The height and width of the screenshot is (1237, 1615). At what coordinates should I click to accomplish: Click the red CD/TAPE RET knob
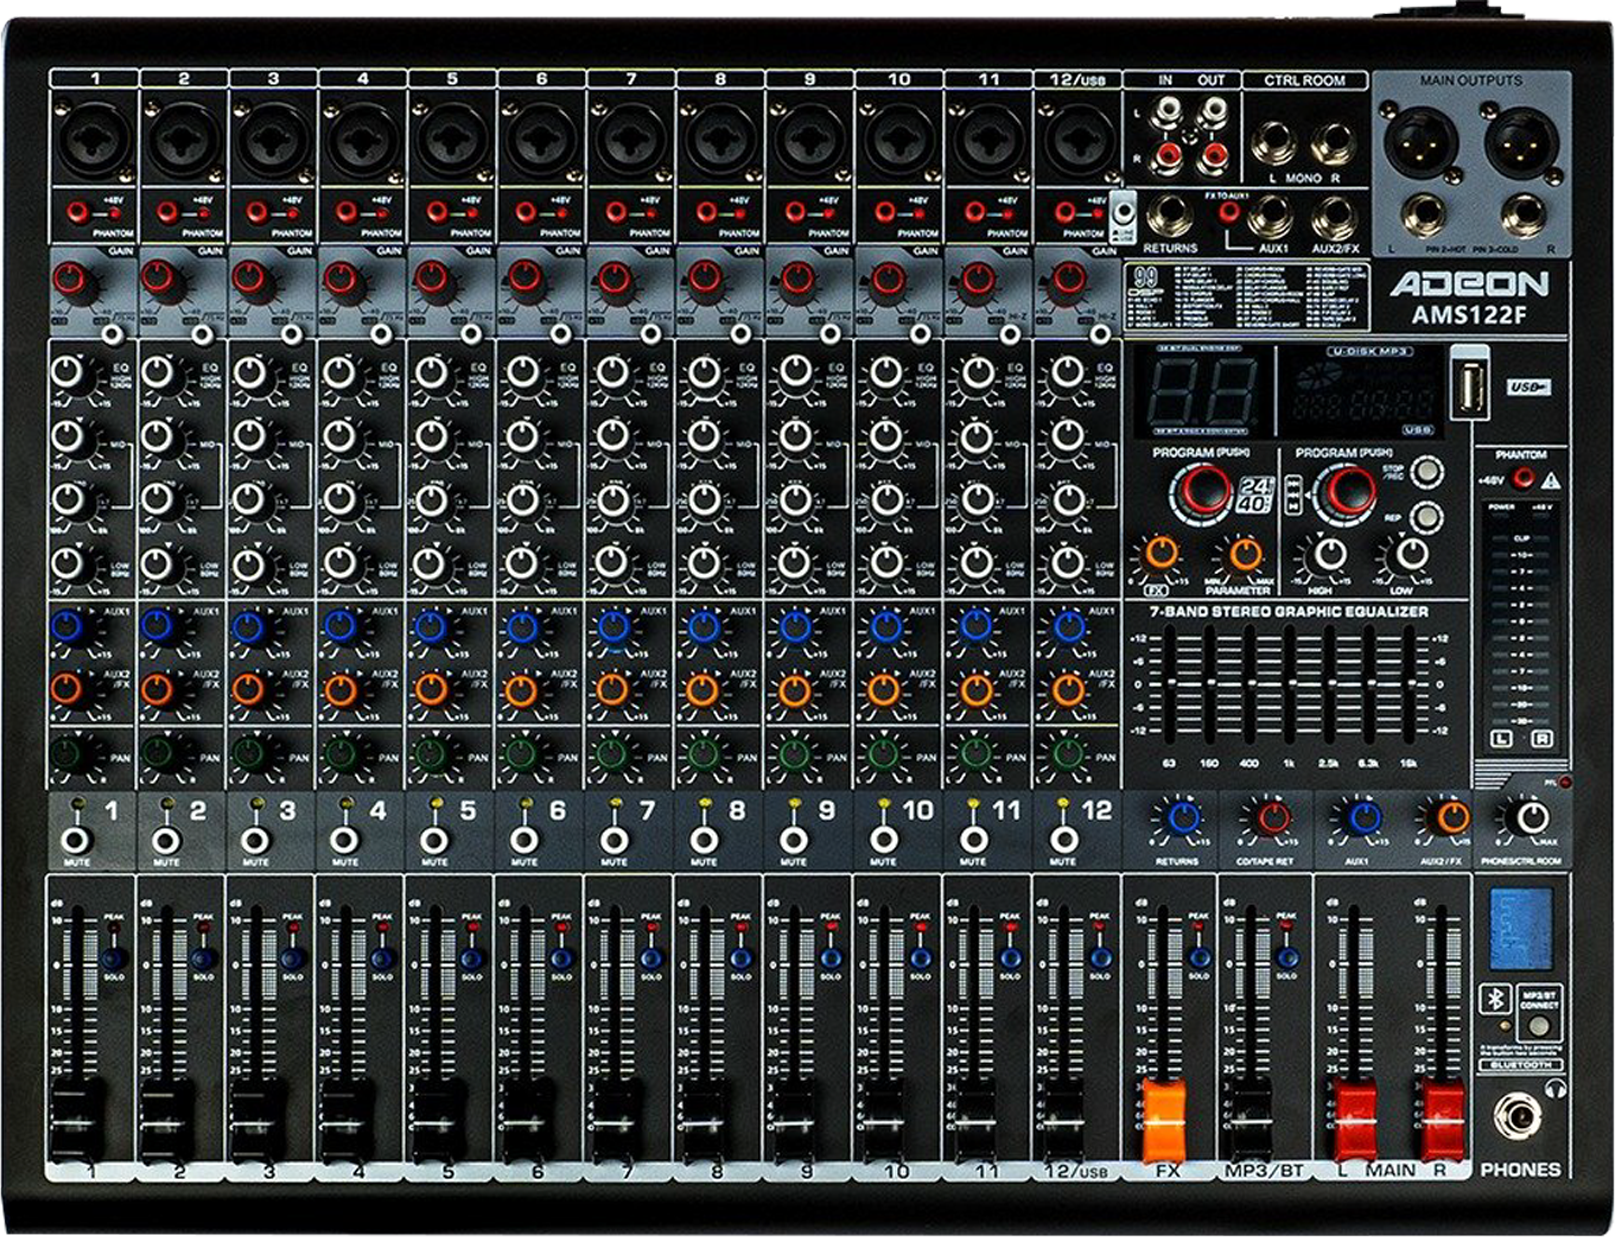[1273, 818]
